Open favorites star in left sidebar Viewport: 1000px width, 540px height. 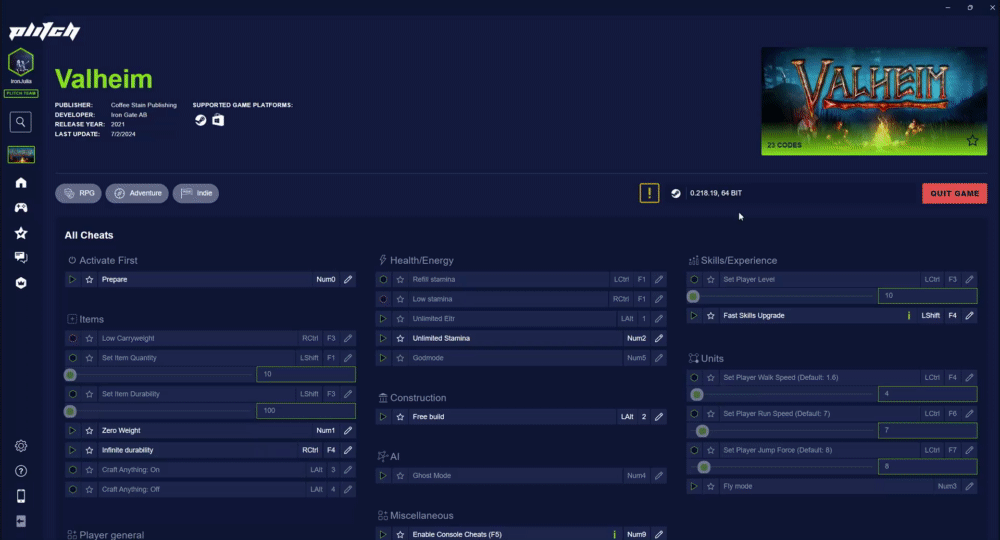21,233
